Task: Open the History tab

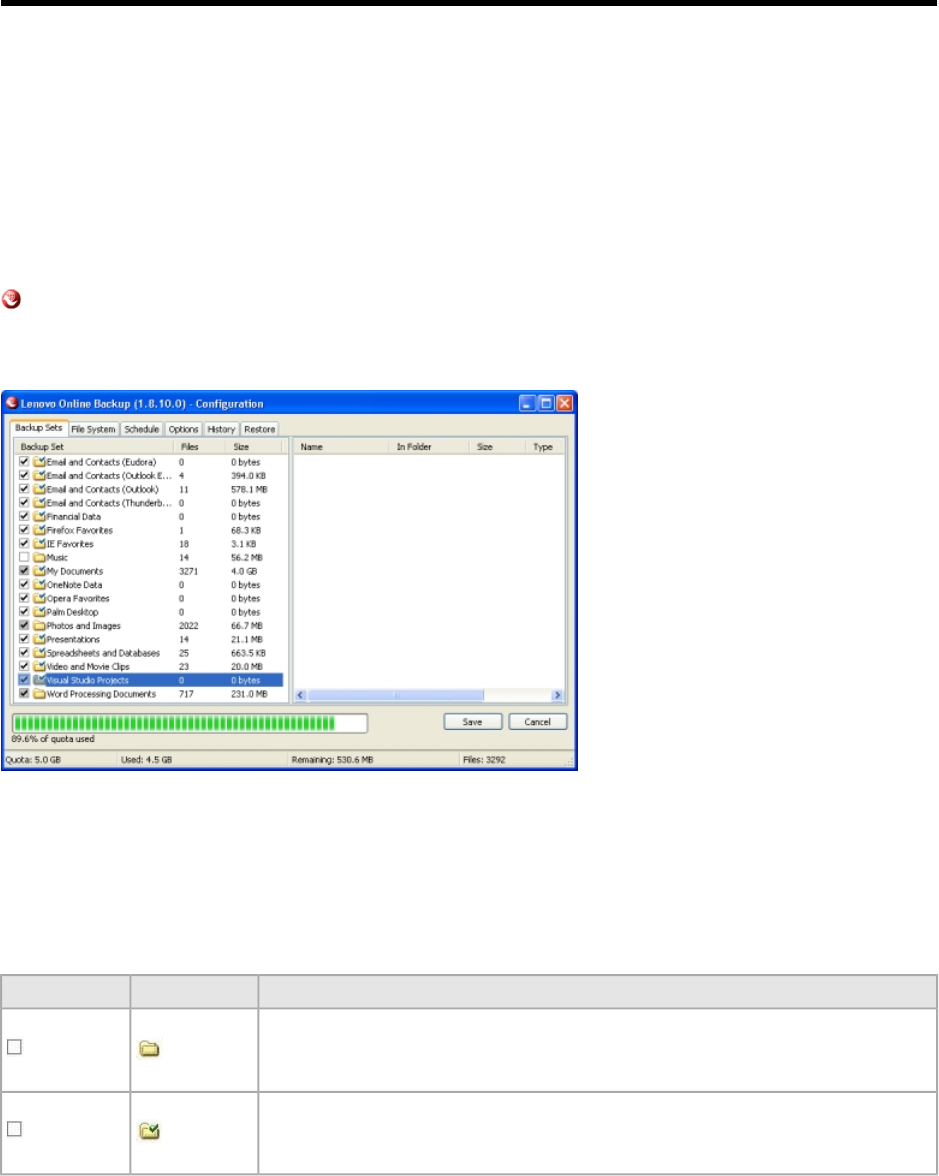Action: (x=221, y=429)
